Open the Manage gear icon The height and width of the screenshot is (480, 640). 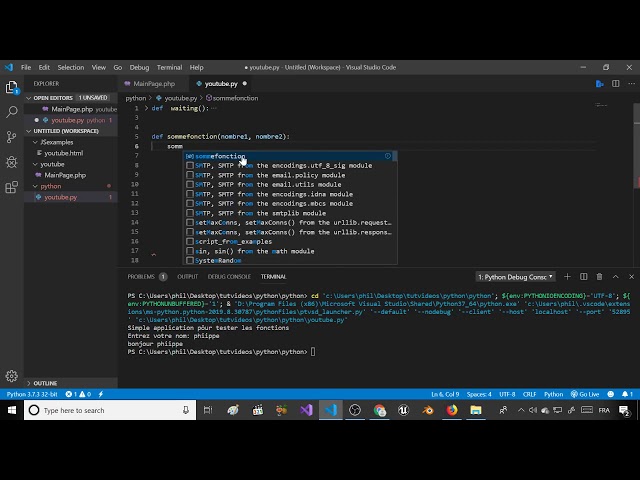[12, 376]
